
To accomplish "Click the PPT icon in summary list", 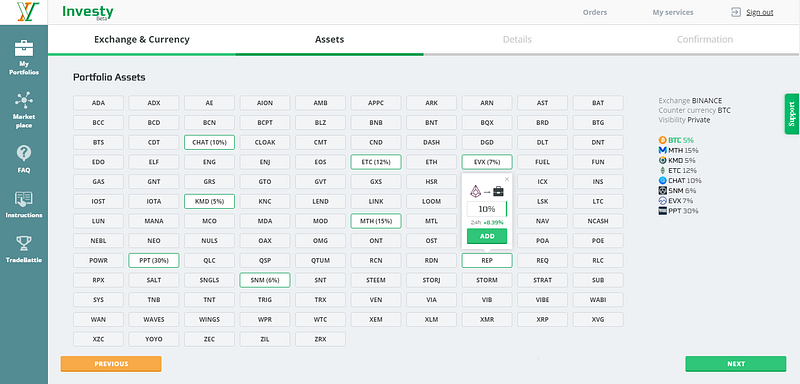I will [663, 211].
